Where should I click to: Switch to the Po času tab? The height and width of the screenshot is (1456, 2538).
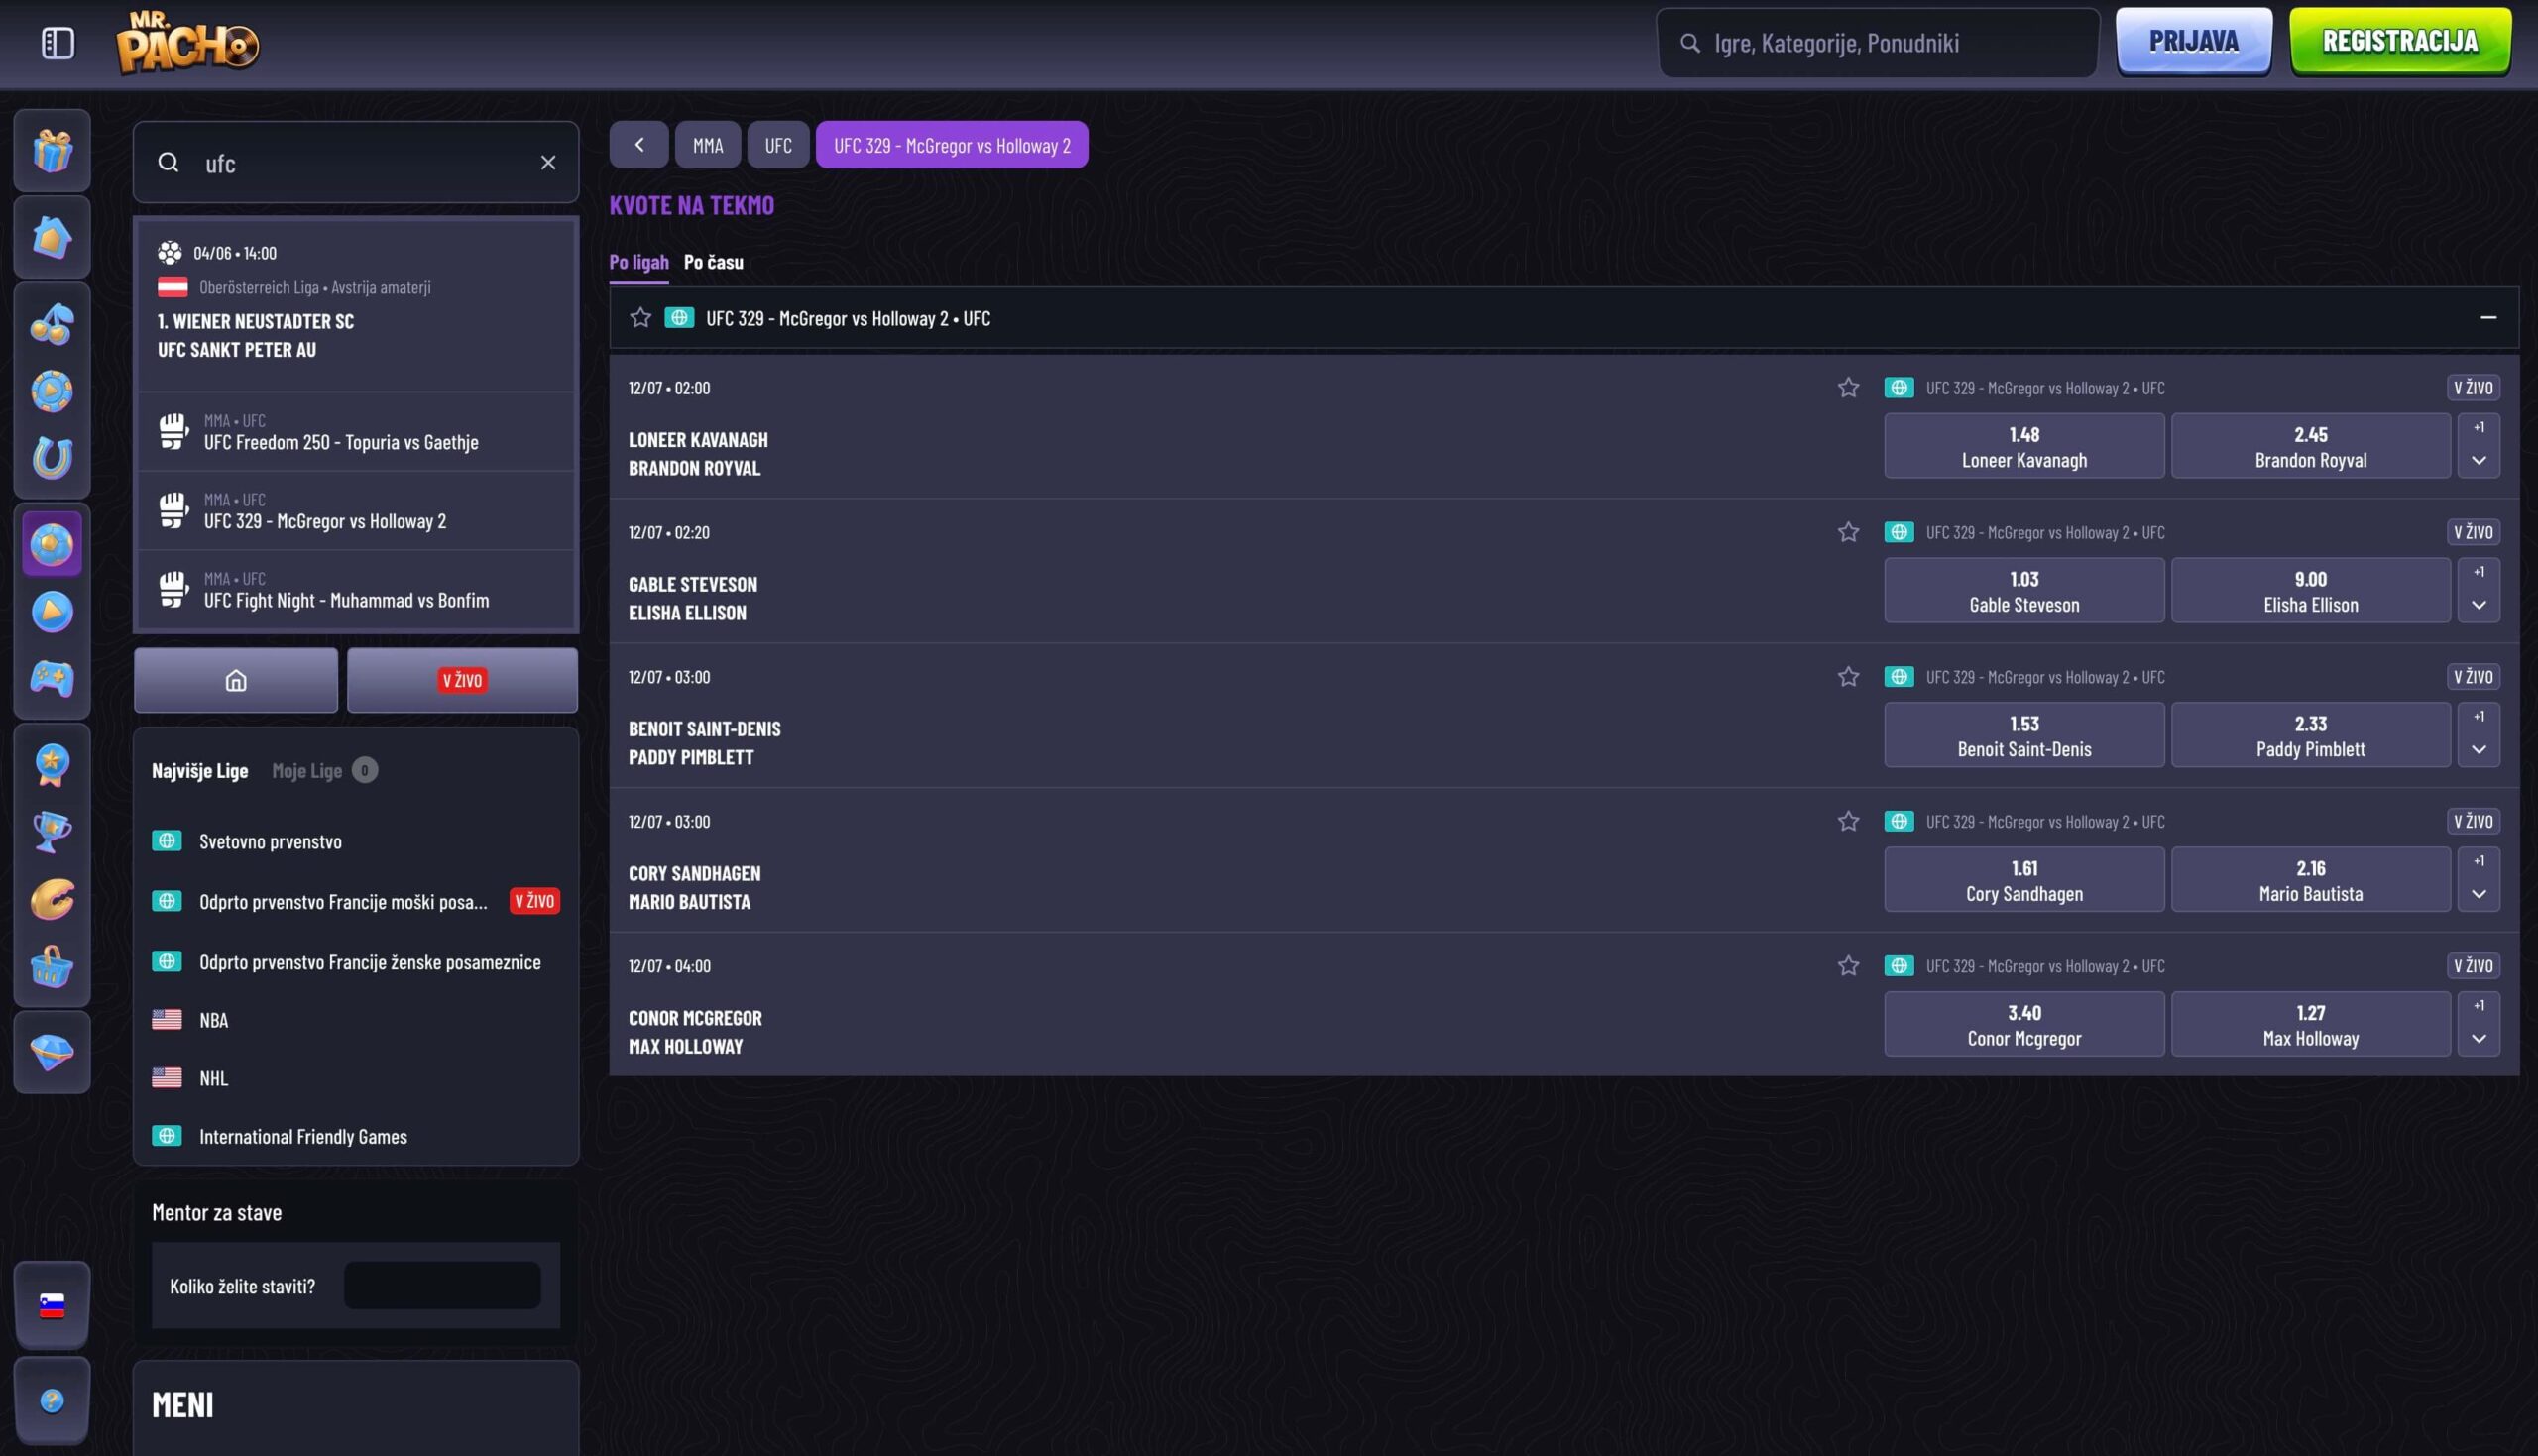tap(713, 262)
